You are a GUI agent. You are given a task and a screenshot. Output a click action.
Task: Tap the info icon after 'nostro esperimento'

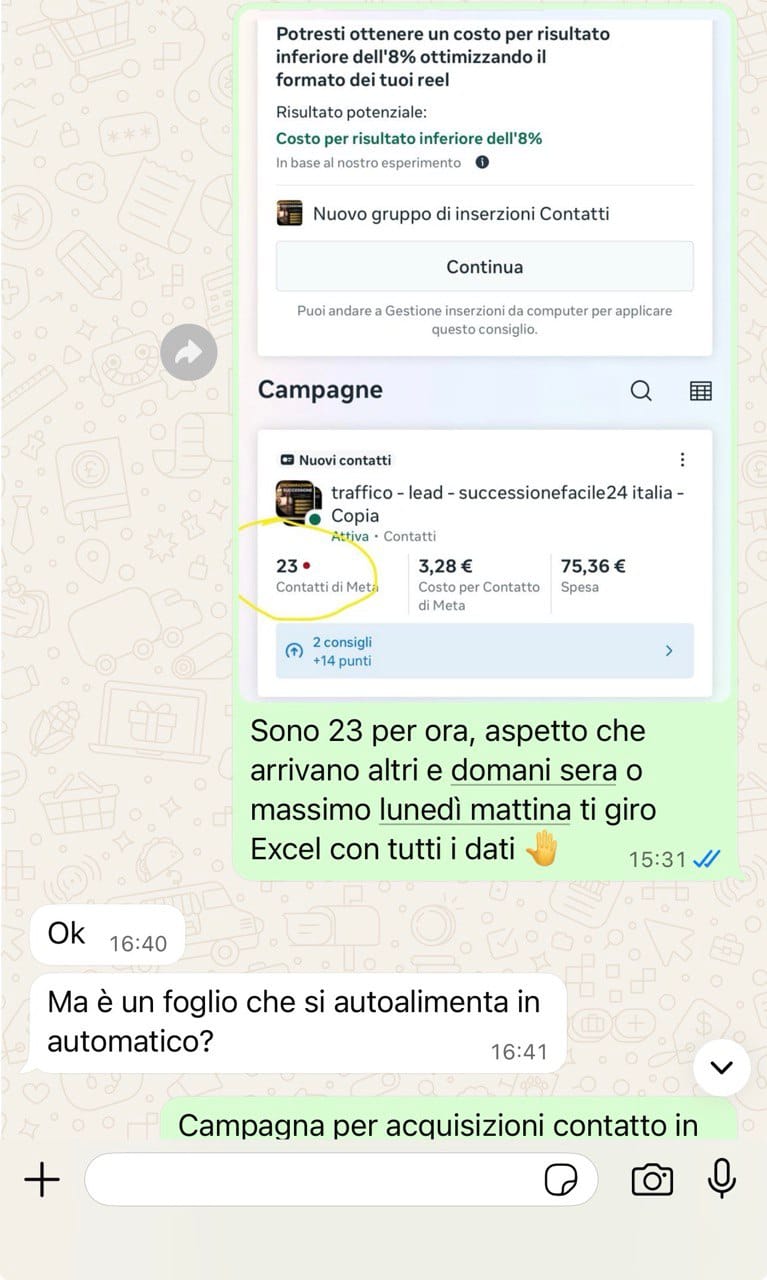point(482,162)
